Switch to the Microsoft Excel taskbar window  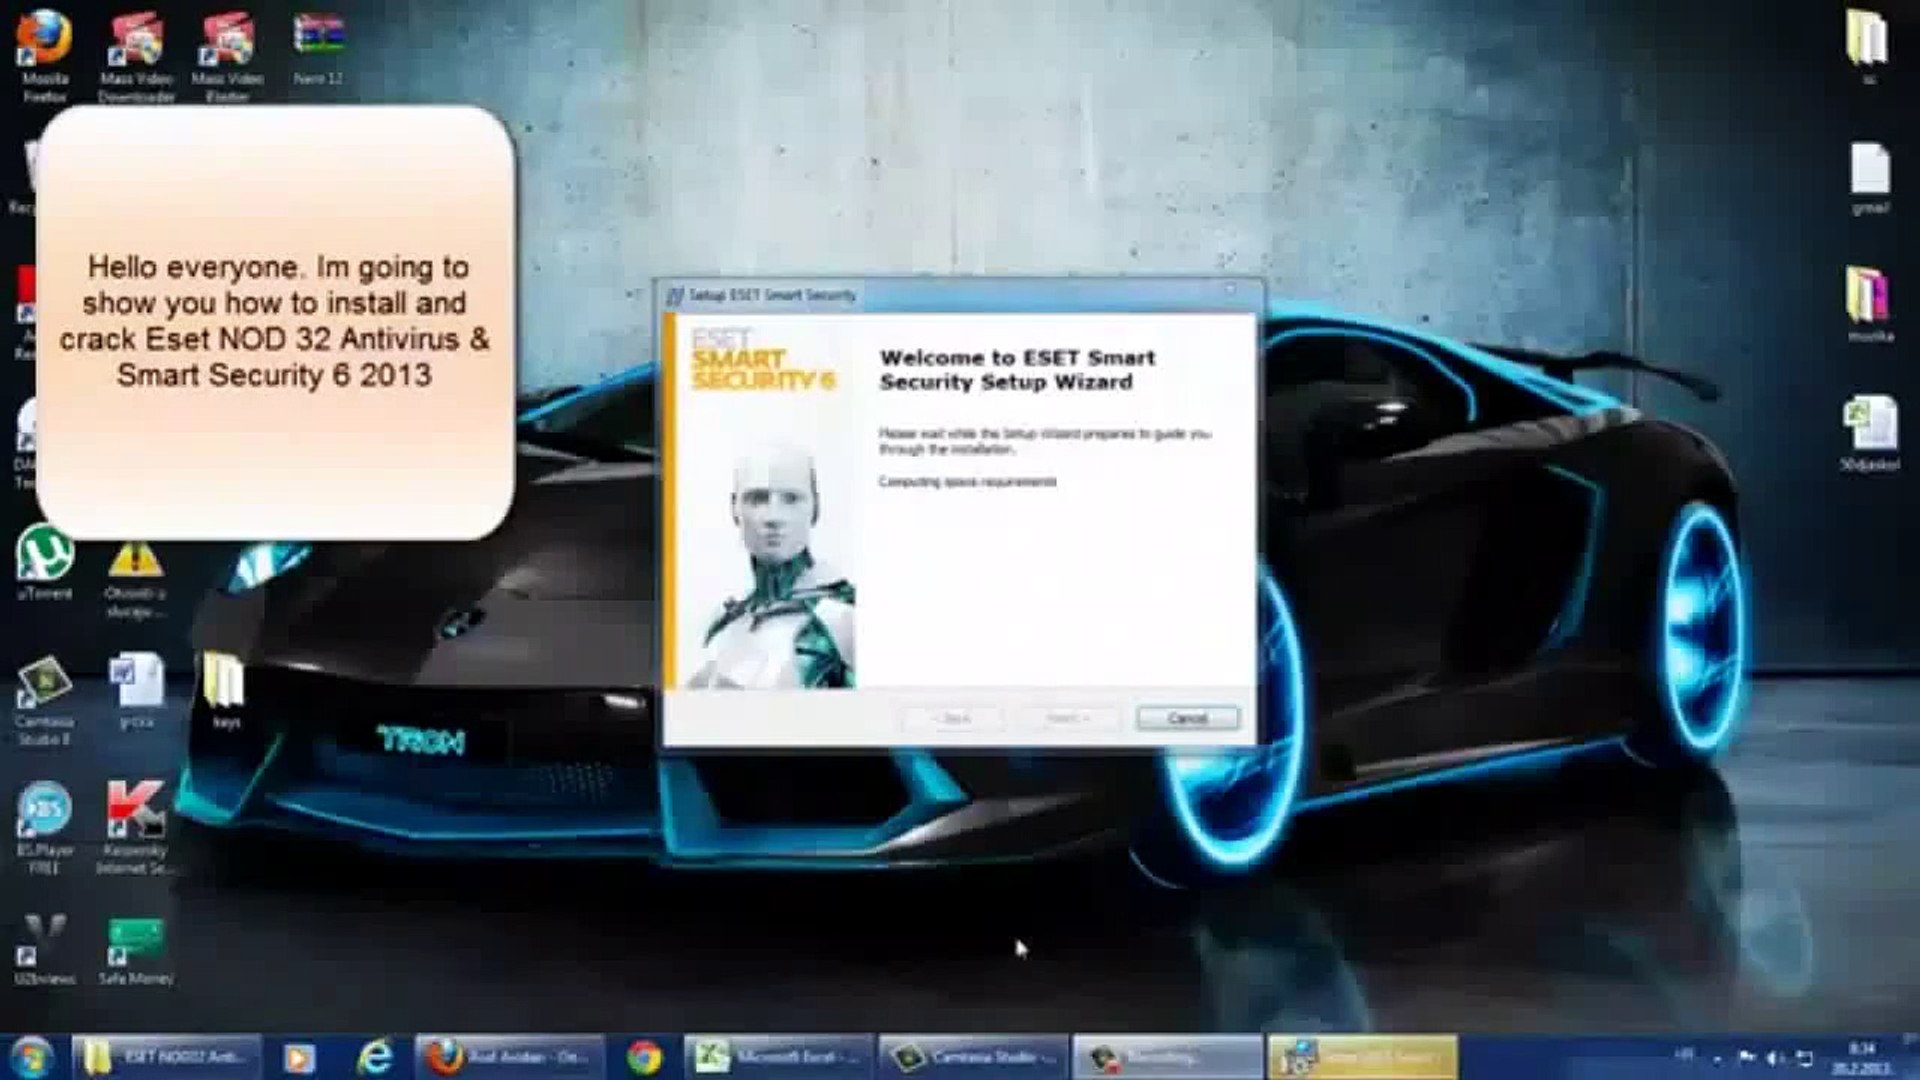point(777,1057)
